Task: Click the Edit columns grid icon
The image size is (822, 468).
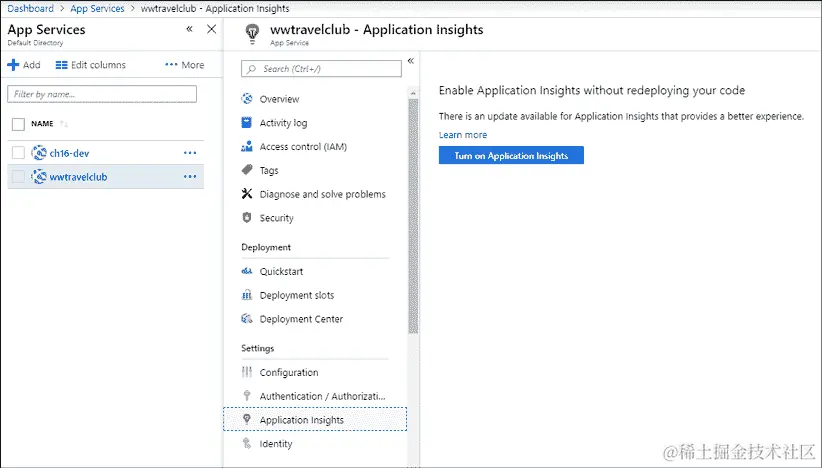Action: coord(61,65)
